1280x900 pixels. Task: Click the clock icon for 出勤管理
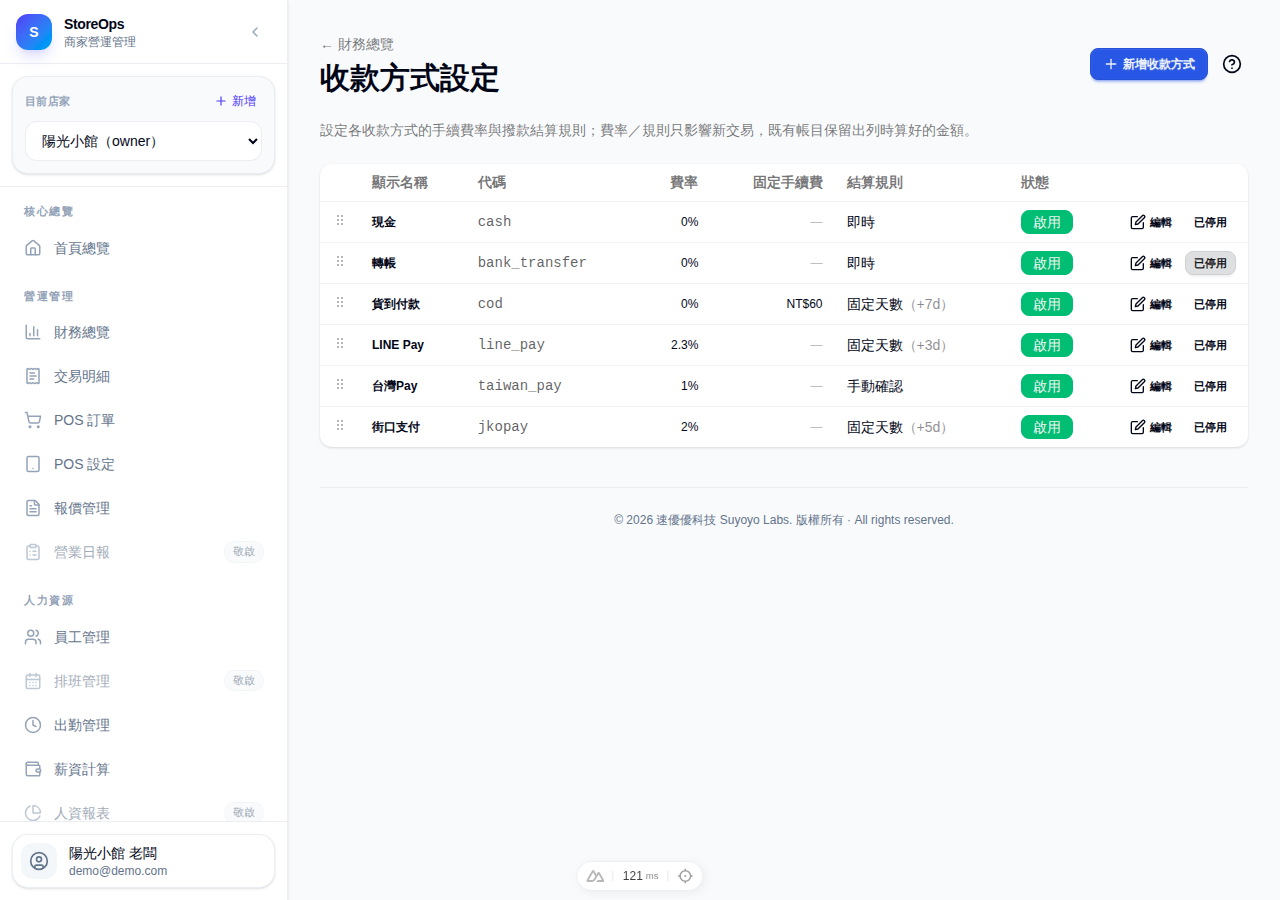coord(33,725)
